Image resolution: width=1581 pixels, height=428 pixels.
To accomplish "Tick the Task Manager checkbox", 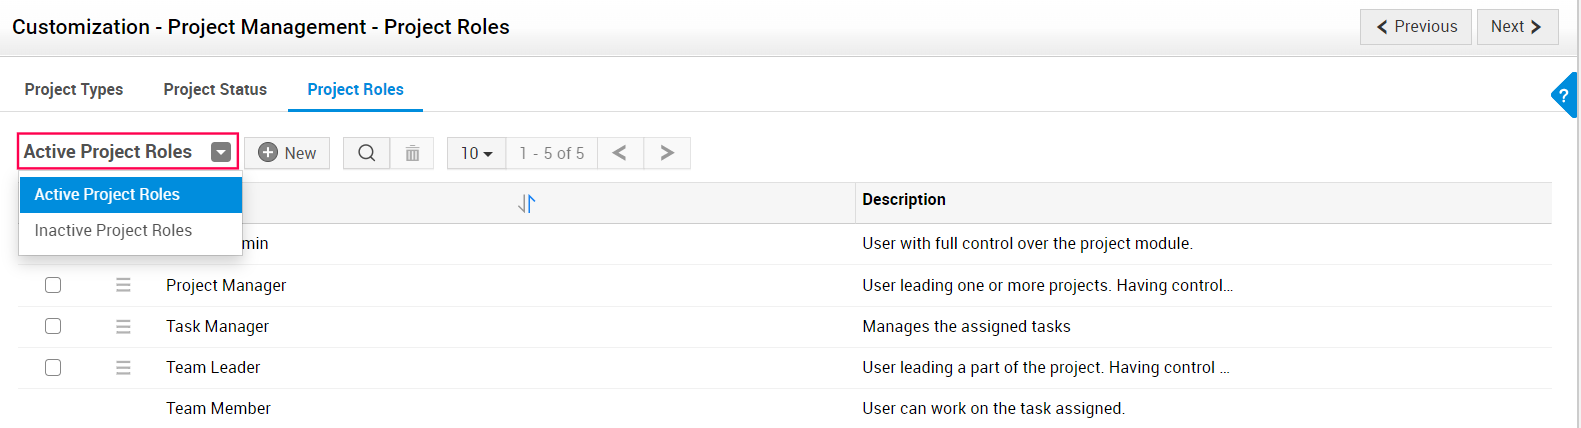I will (53, 326).
